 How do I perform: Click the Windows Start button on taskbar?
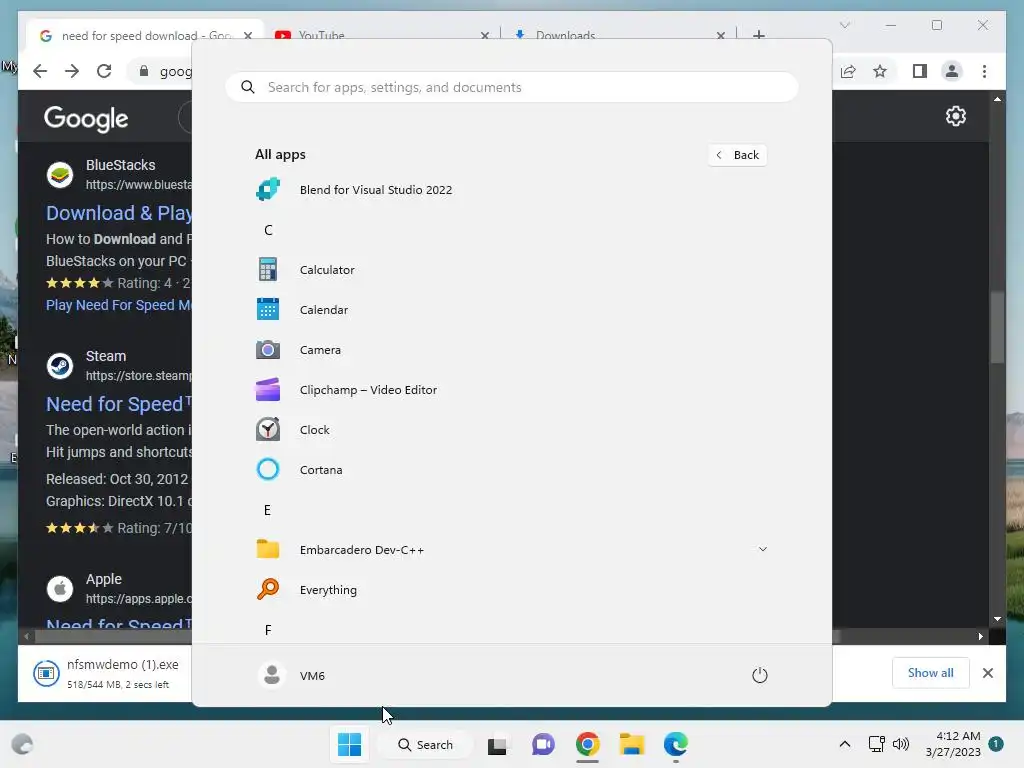point(349,744)
